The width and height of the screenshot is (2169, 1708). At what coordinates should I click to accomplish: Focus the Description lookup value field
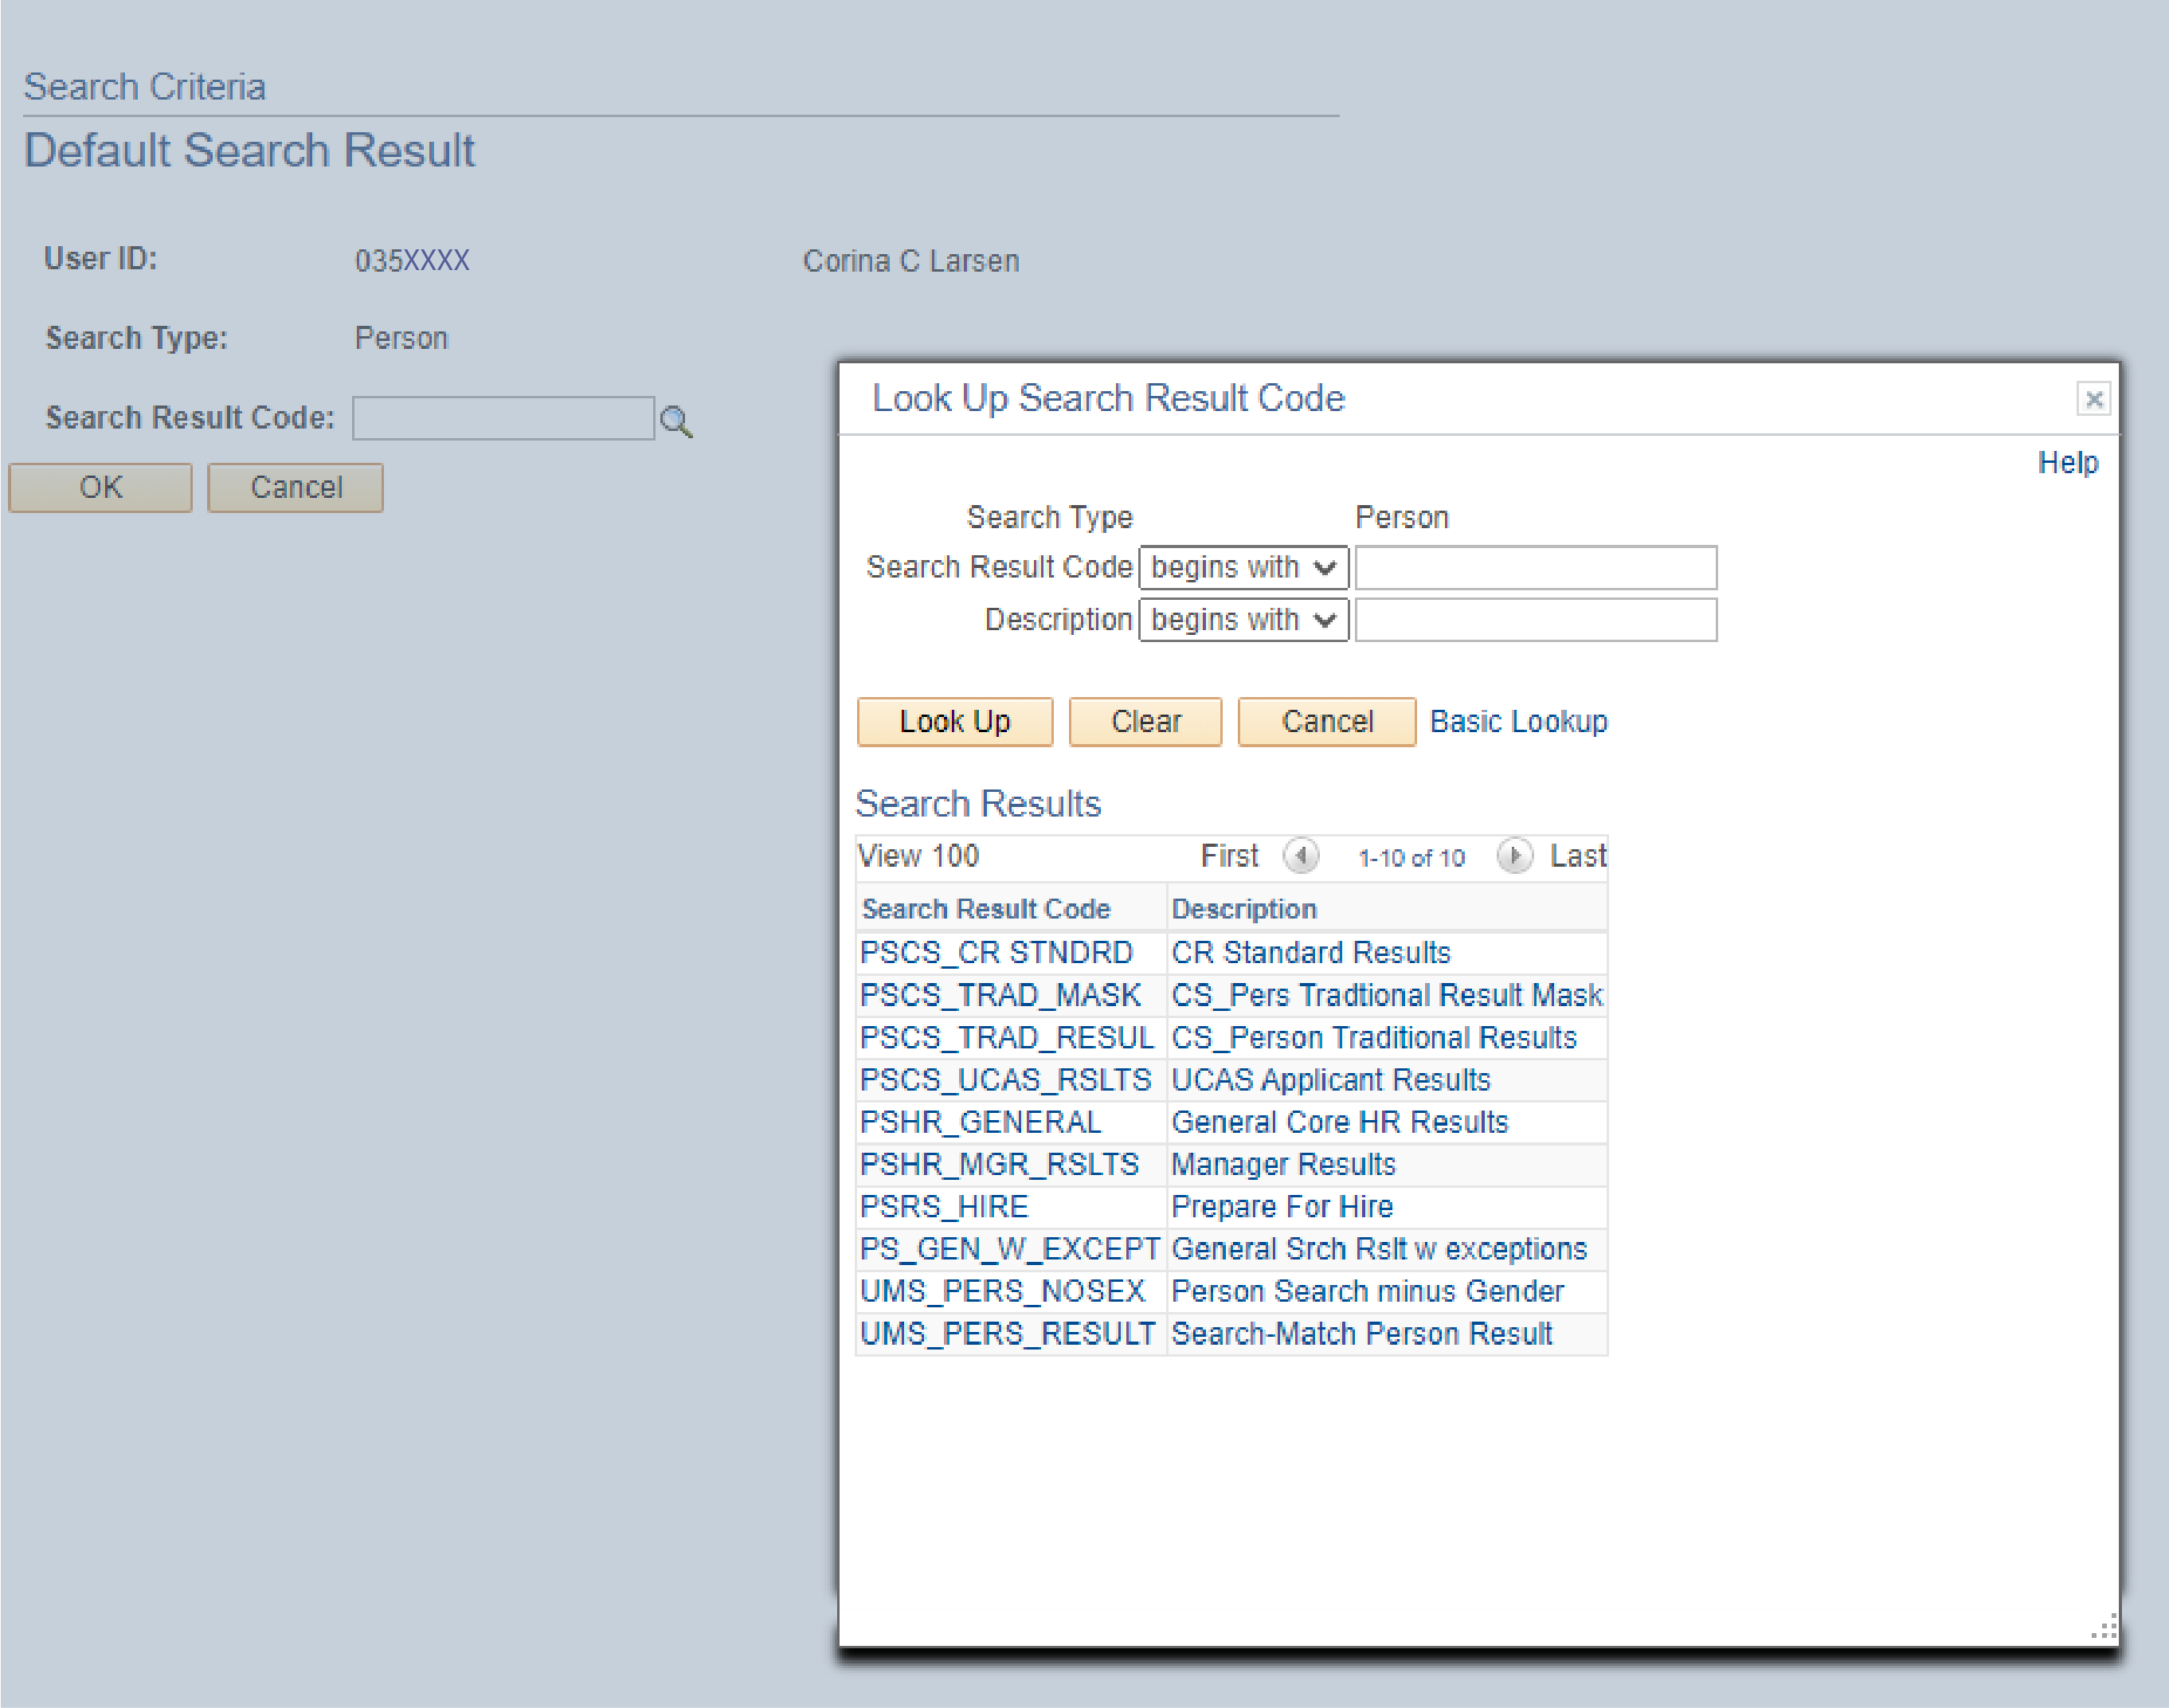(x=1536, y=620)
